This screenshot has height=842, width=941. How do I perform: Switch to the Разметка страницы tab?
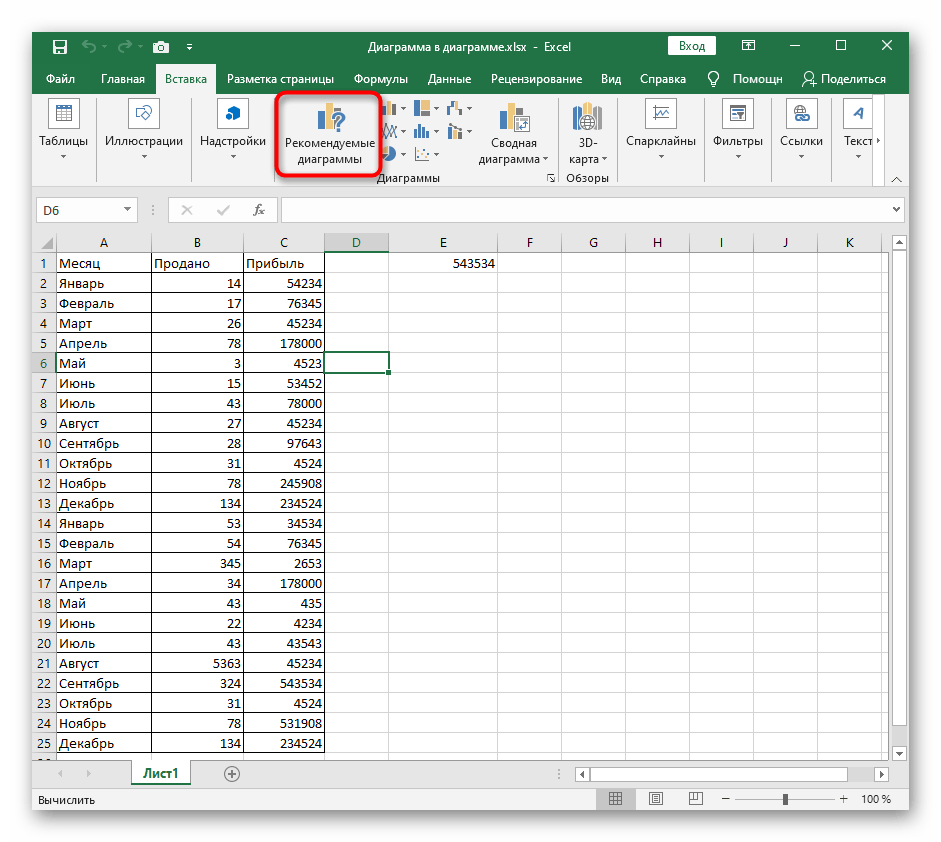pyautogui.click(x=280, y=79)
